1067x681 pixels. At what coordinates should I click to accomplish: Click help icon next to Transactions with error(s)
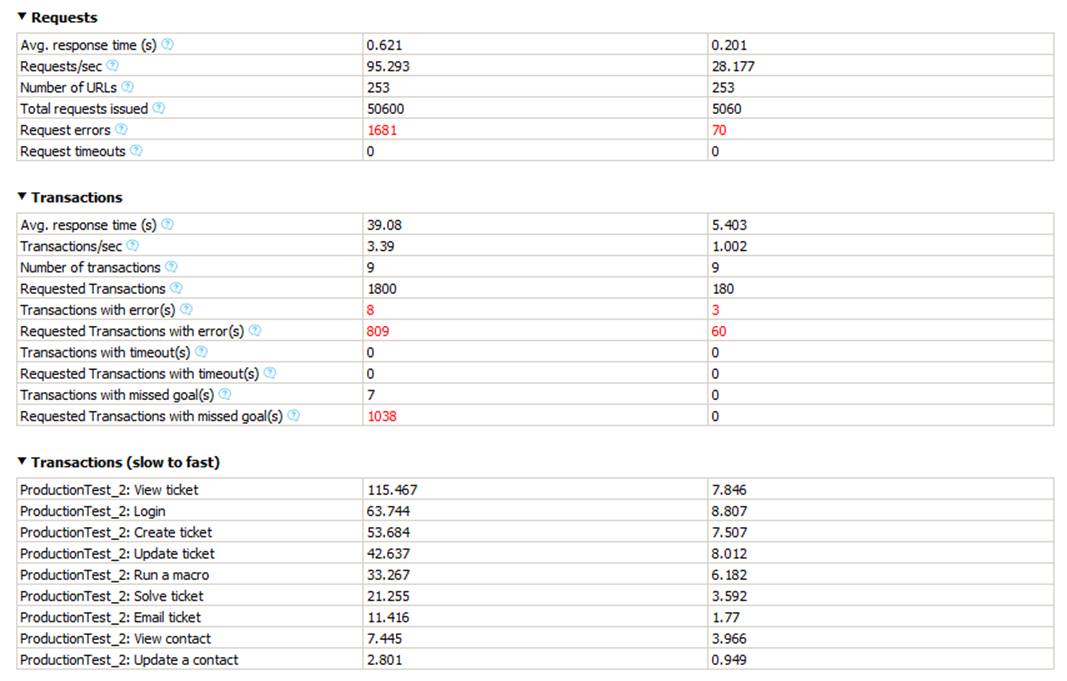coord(186,310)
